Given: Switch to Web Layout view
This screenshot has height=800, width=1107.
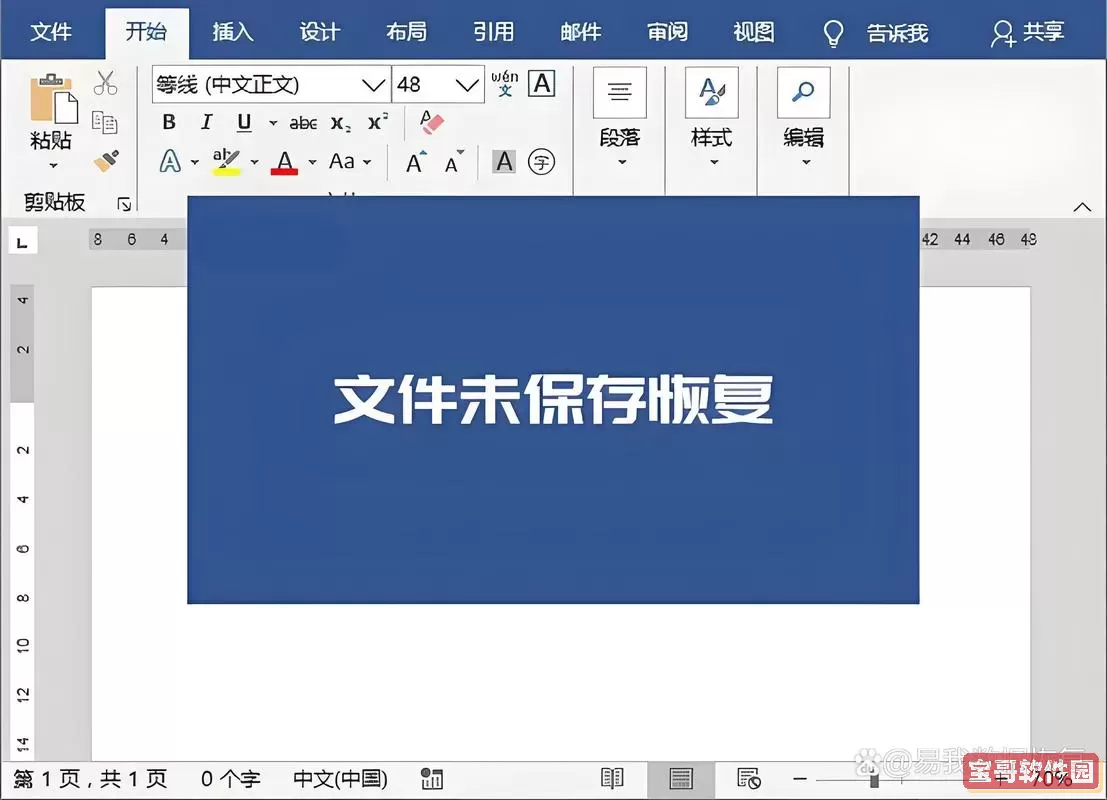Looking at the screenshot, I should tap(749, 779).
